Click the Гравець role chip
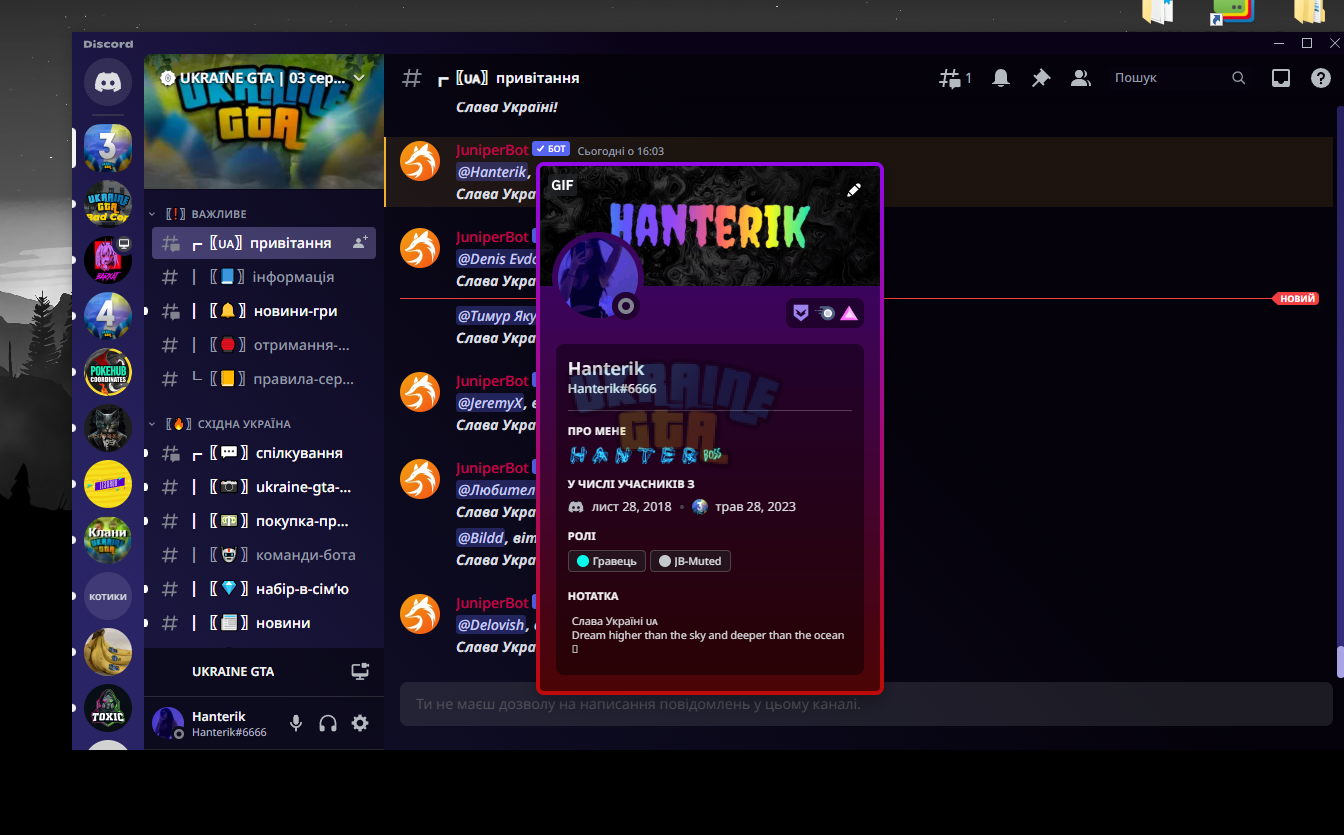1344x835 pixels. [607, 561]
